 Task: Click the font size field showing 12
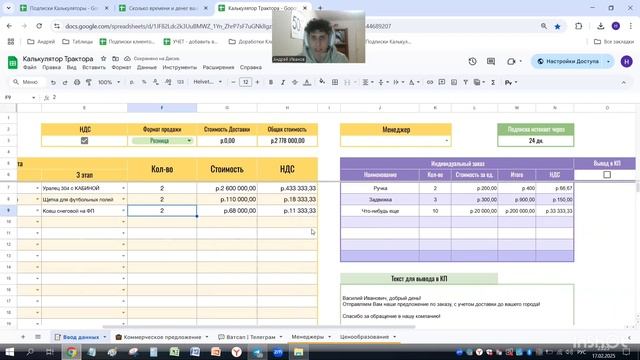pyautogui.click(x=245, y=82)
